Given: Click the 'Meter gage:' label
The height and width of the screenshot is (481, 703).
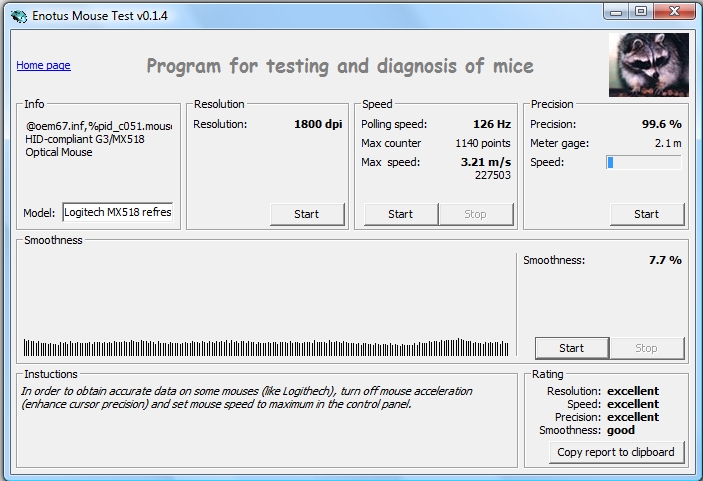Looking at the screenshot, I should tap(560, 143).
